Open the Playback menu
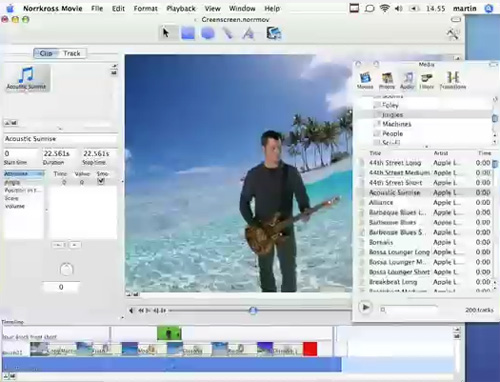The image size is (500, 382). 181,8
